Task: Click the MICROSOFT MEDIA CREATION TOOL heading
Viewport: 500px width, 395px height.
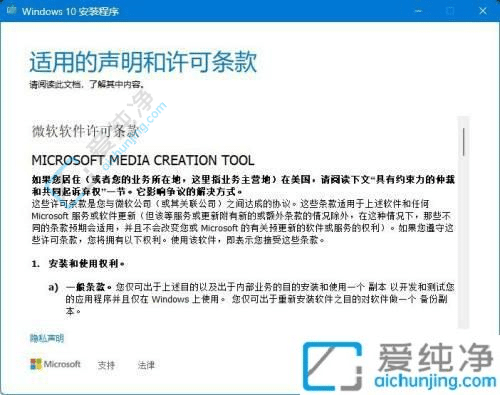Action: pyautogui.click(x=143, y=160)
